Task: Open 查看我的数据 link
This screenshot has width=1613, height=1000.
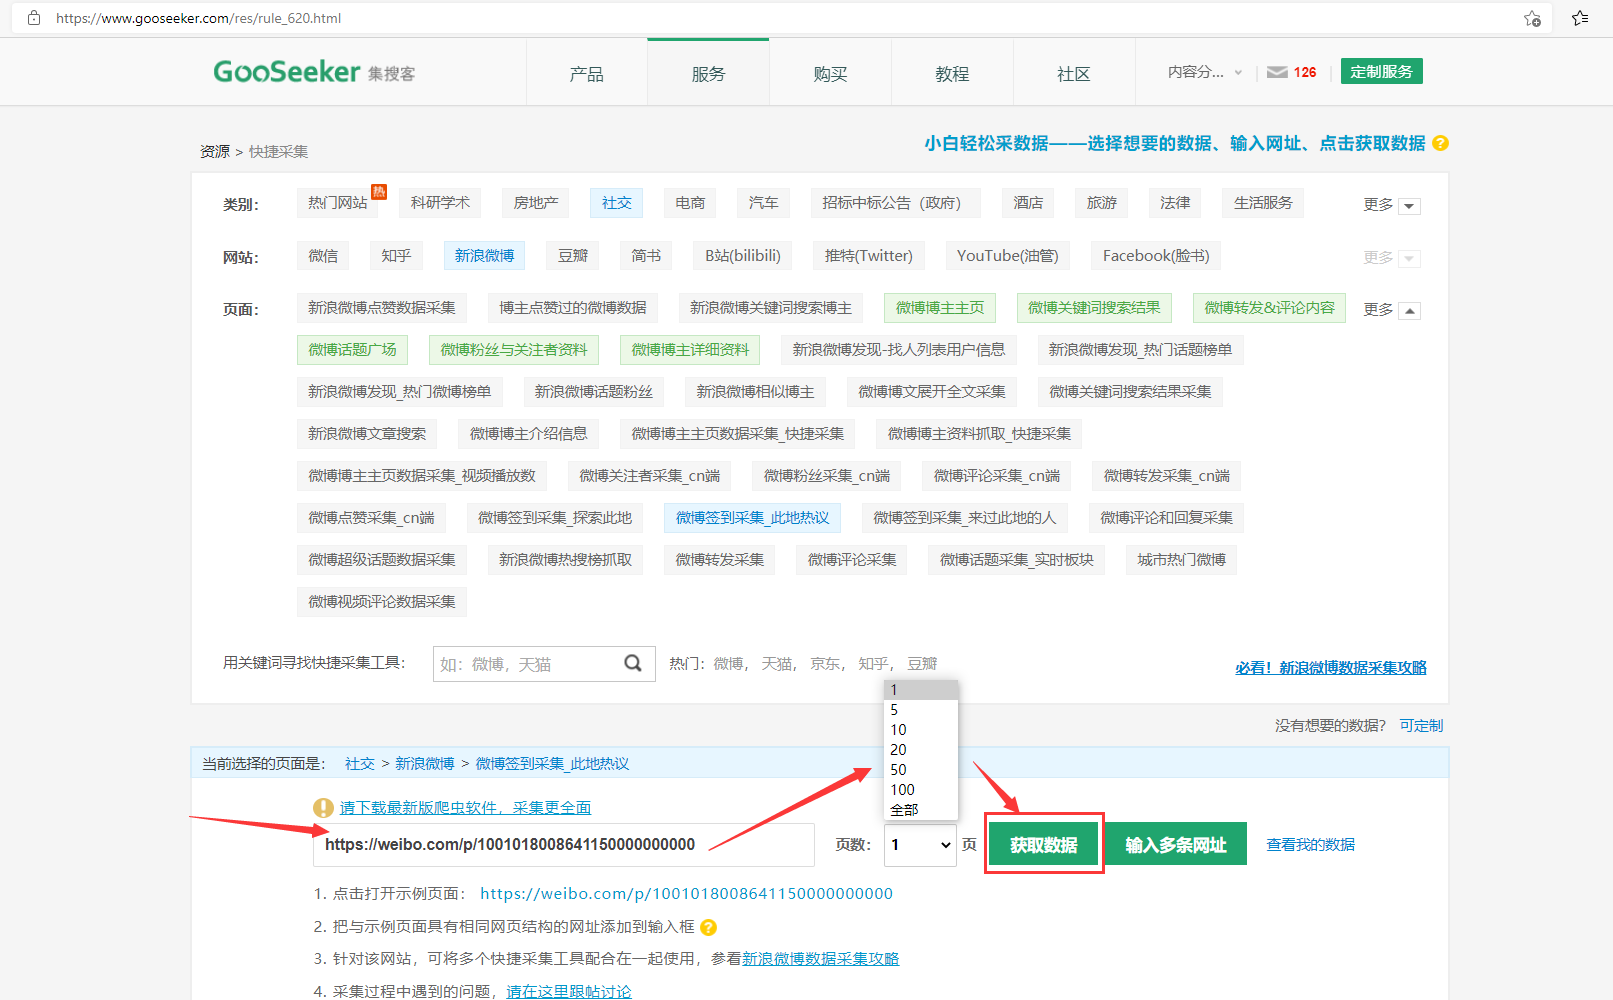Action: pos(1310,845)
